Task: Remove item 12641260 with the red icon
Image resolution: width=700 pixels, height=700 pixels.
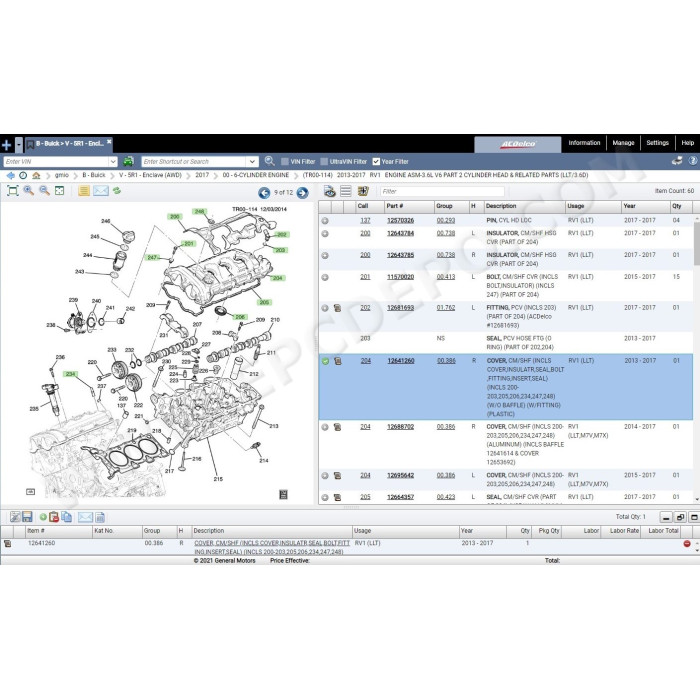Action: (x=687, y=543)
